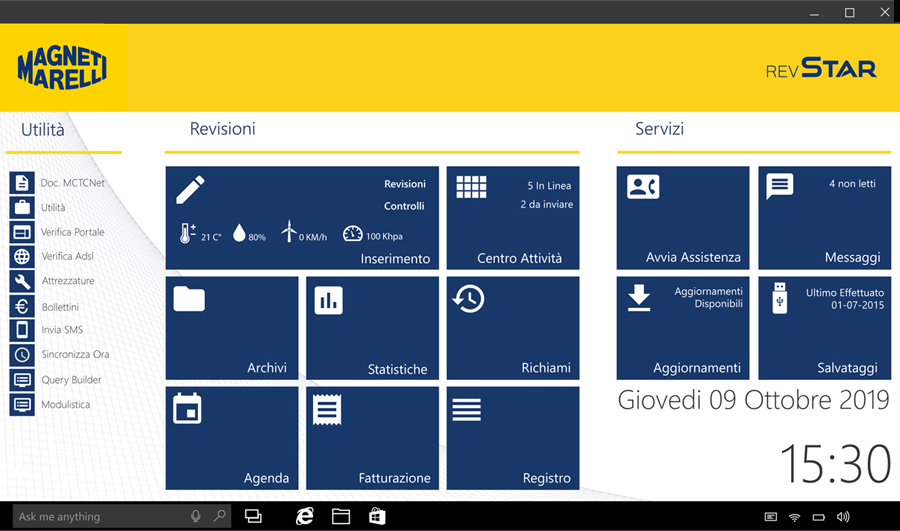900x531 pixels.
Task: Open the Fatturazione tile label
Action: pos(394,478)
